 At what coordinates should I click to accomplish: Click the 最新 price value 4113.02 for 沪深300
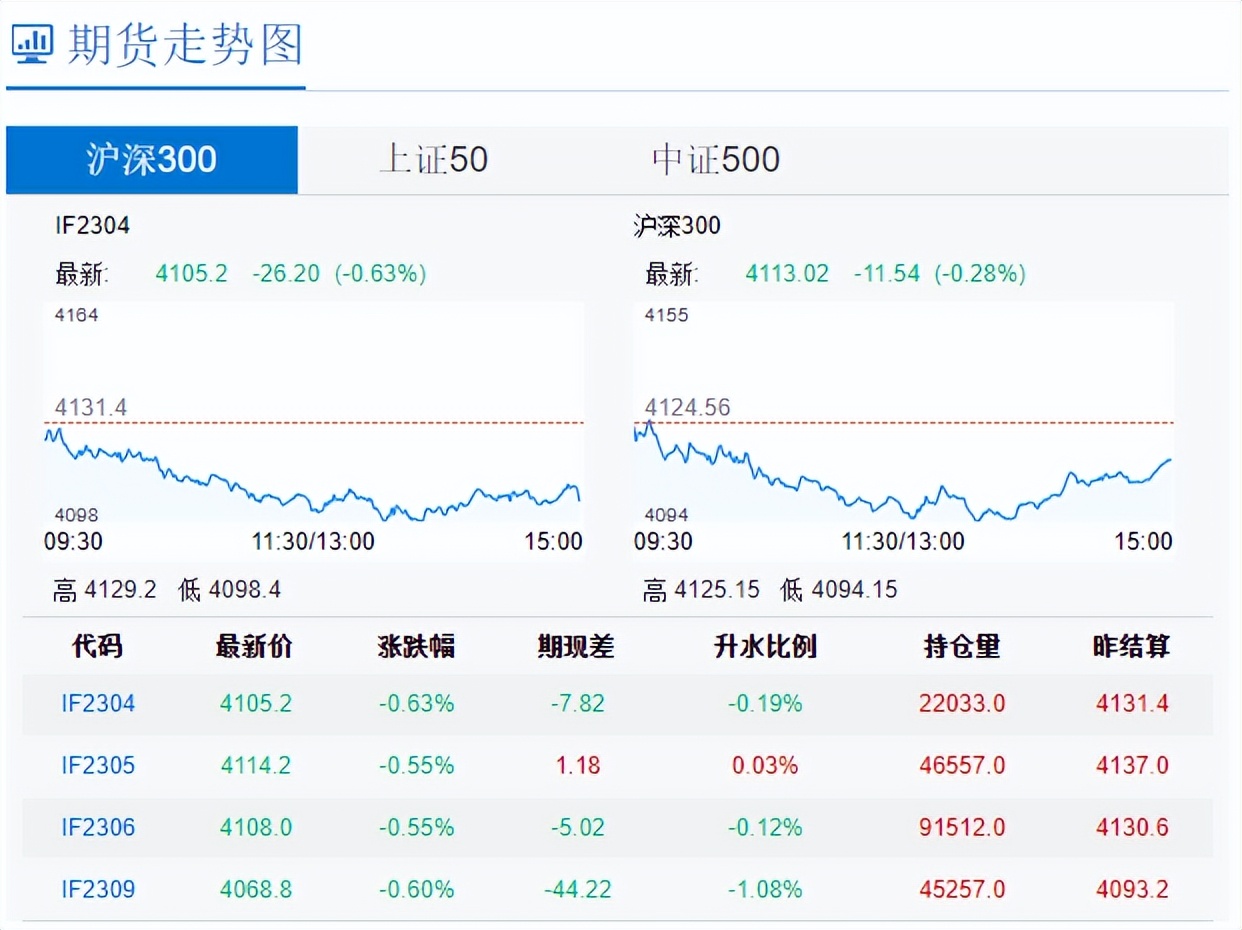(x=788, y=273)
